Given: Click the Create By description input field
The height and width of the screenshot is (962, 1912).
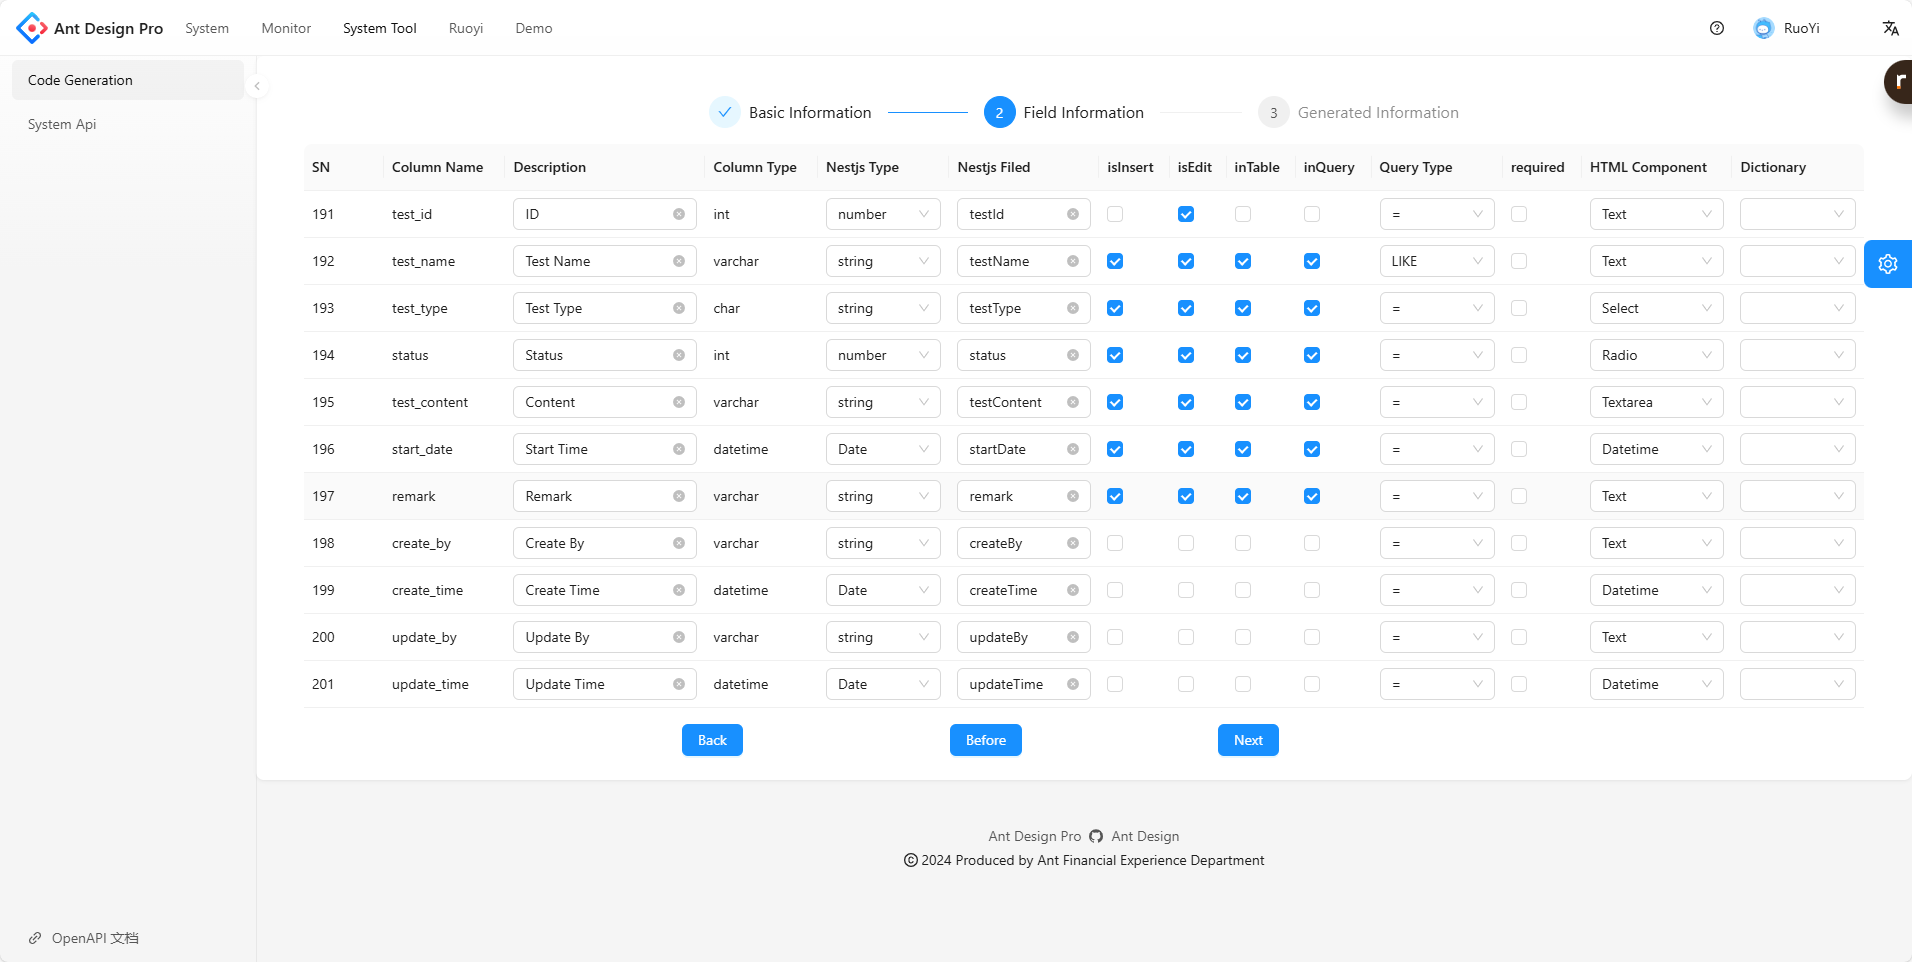Looking at the screenshot, I should point(594,543).
